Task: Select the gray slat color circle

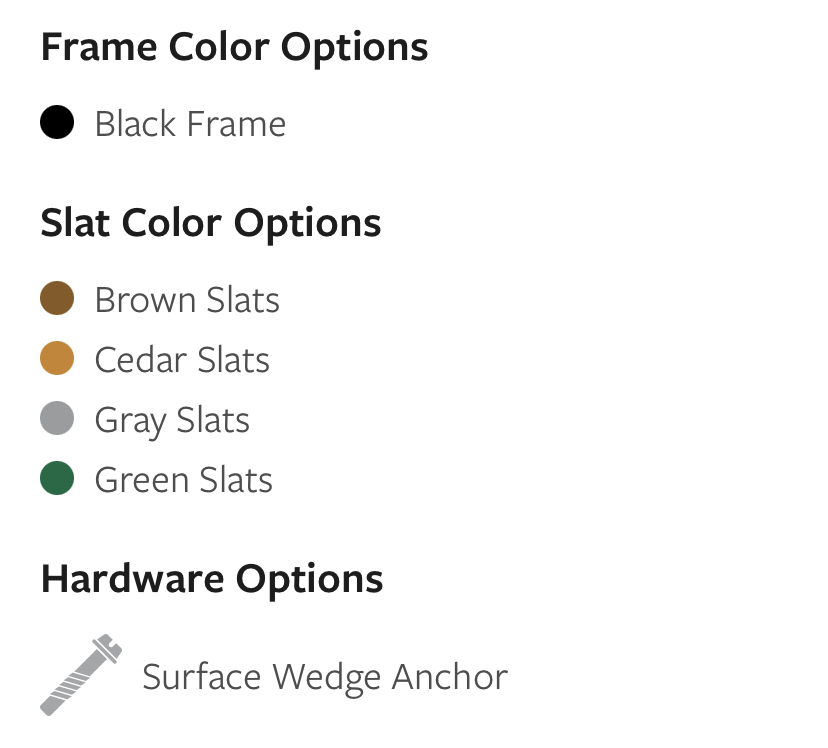Action: 57,418
